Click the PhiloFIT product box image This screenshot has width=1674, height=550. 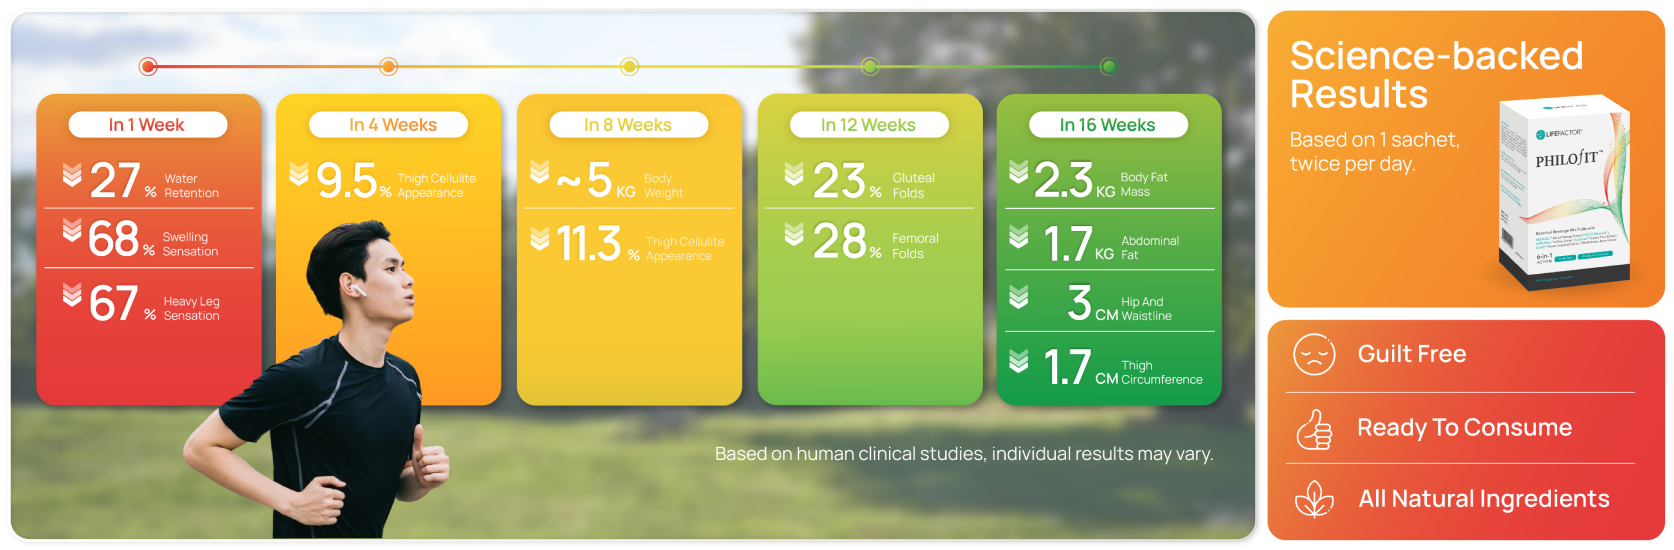click(1565, 195)
